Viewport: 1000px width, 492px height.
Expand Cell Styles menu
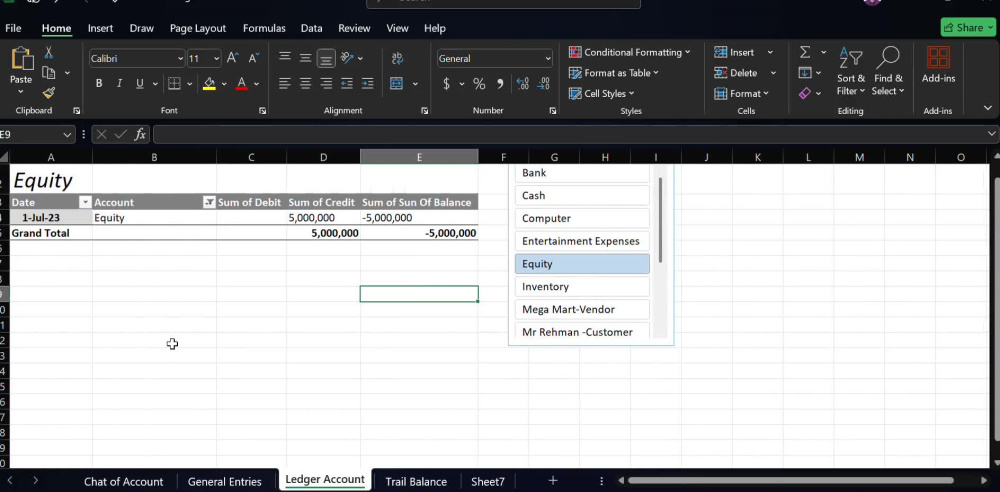click(x=601, y=93)
